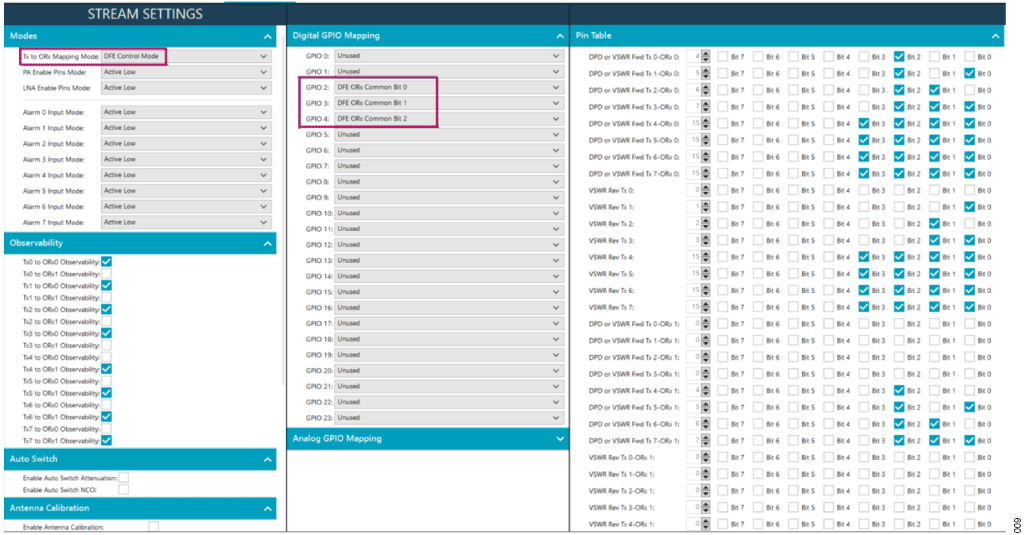The width and height of the screenshot is (1024, 535).
Task: Expand the Analog GPIO Mapping section
Action: pyautogui.click(x=560, y=439)
